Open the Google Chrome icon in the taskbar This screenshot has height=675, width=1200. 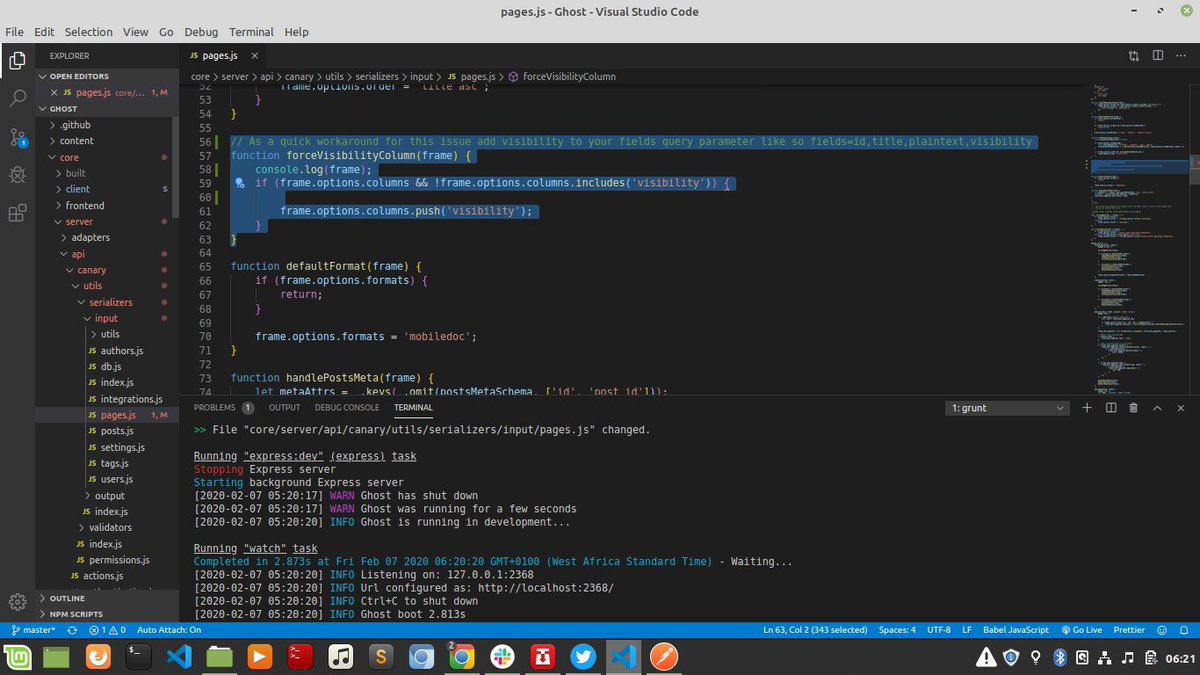pos(460,657)
